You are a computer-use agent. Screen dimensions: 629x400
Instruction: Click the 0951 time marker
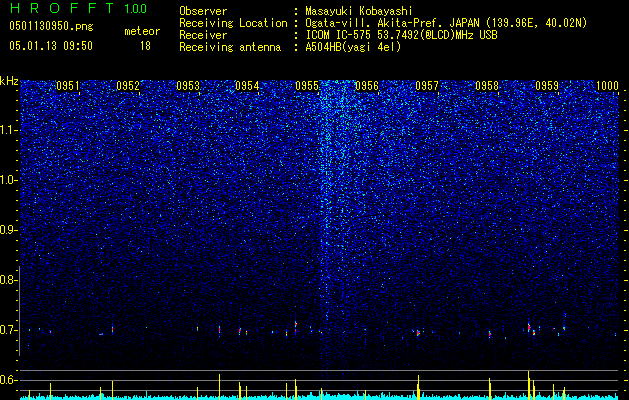pyautogui.click(x=68, y=85)
